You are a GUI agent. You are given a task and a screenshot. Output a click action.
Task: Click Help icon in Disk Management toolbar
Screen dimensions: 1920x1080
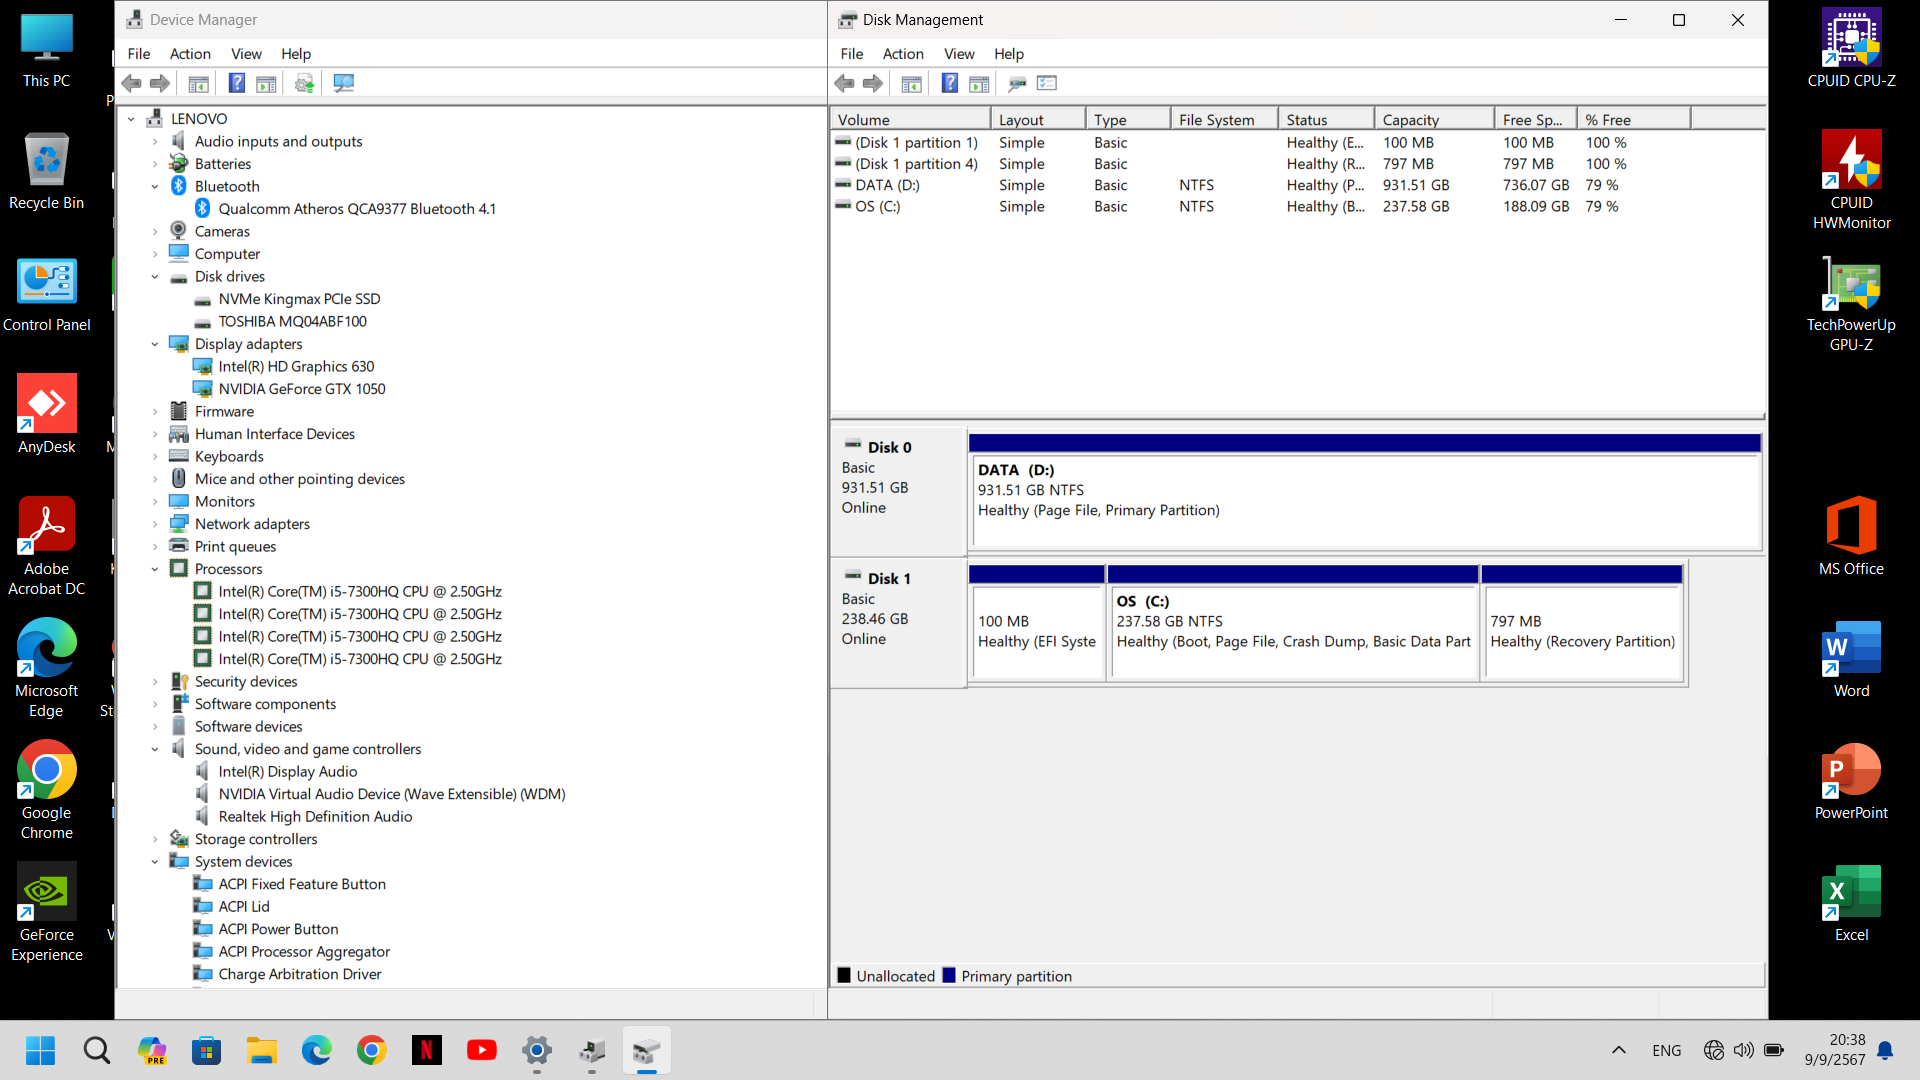pos(950,83)
